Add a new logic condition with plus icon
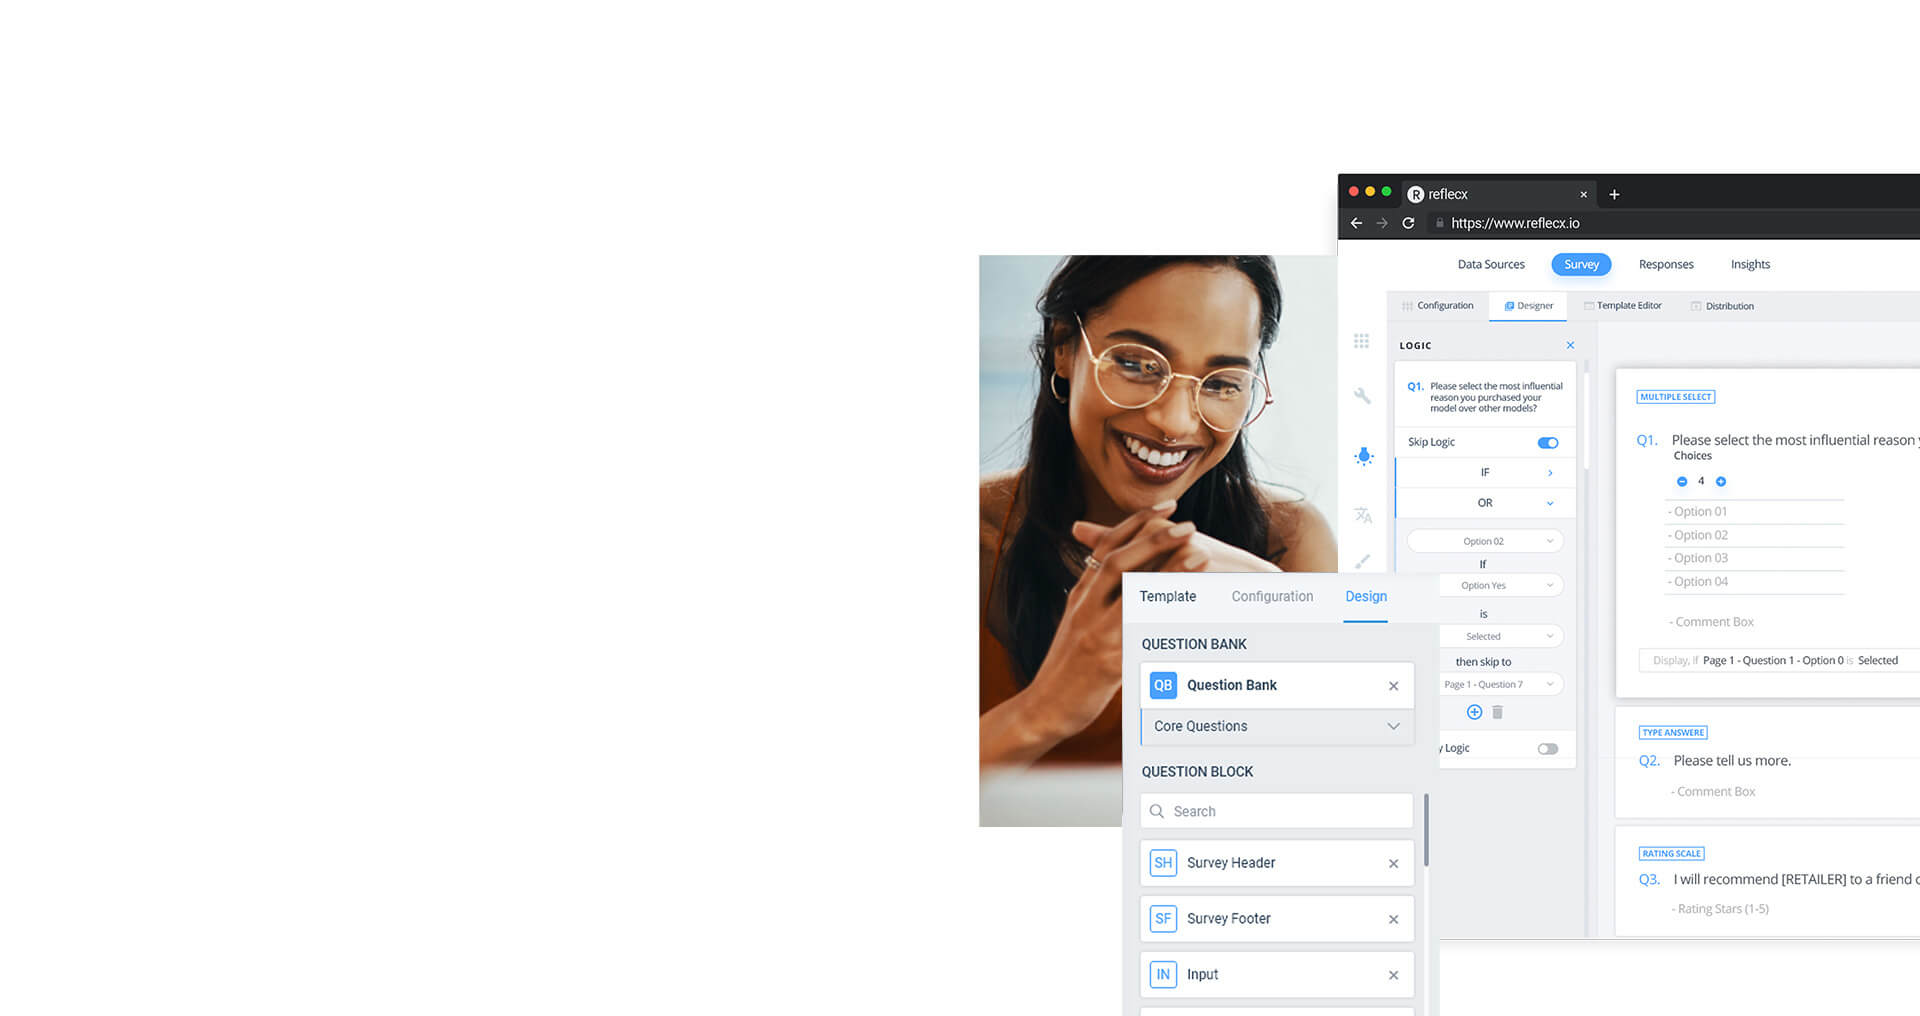The width and height of the screenshot is (1920, 1016). click(x=1474, y=712)
